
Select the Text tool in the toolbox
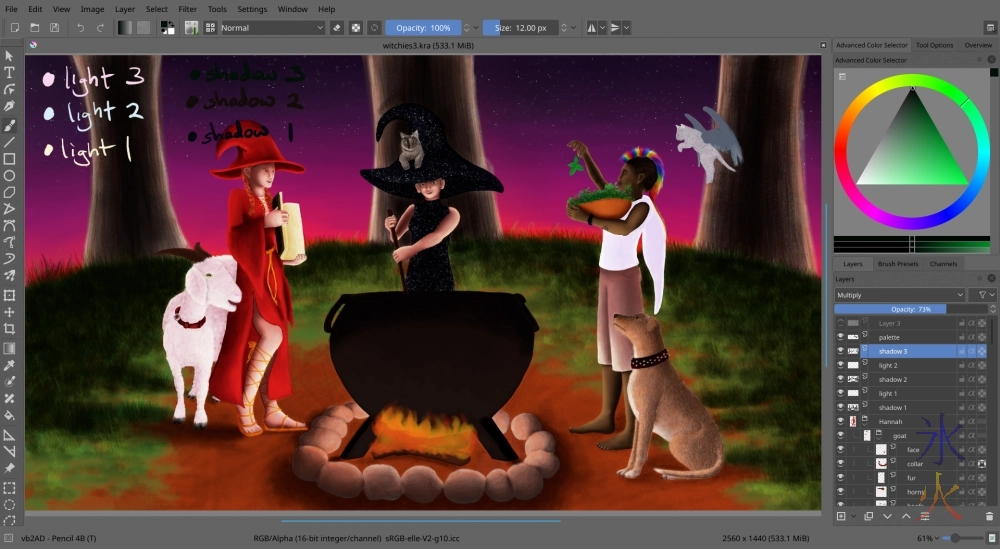(10, 72)
